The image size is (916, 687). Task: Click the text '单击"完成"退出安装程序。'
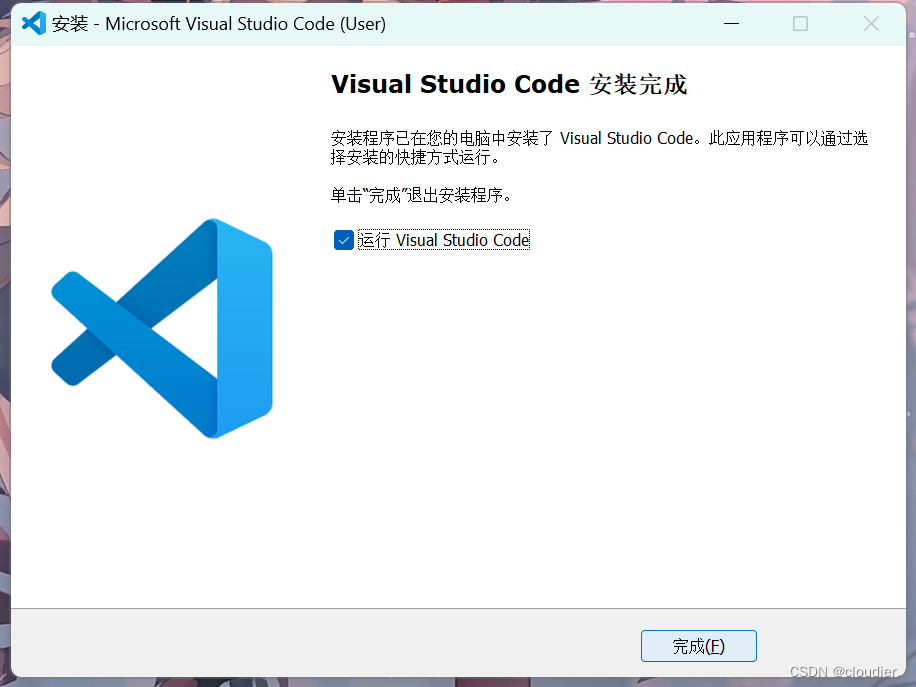(x=421, y=195)
